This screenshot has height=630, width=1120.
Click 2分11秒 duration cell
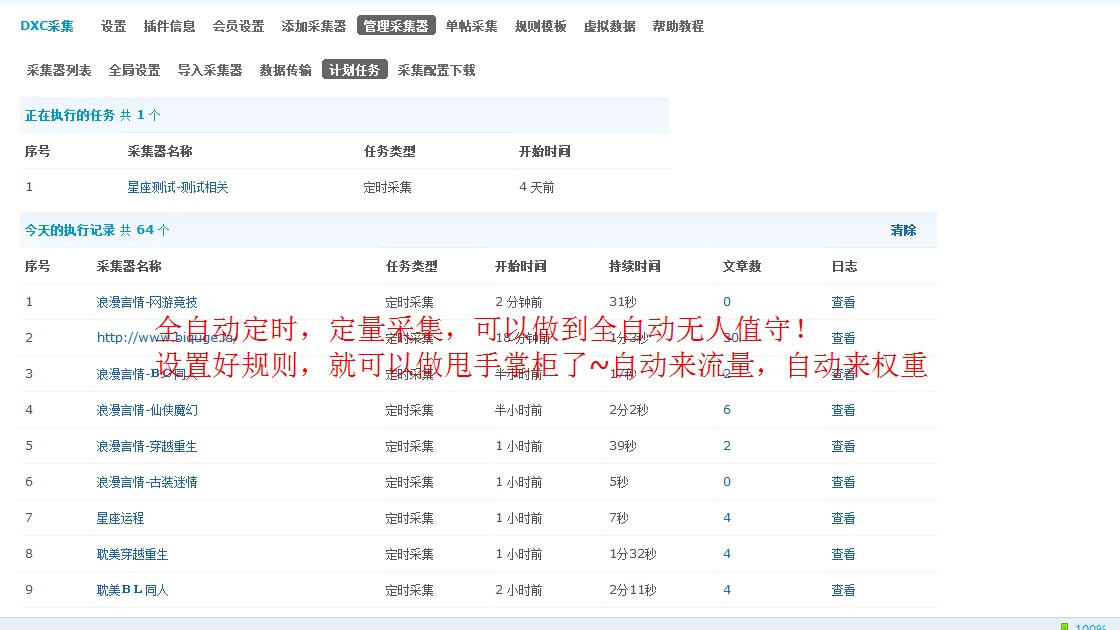[x=633, y=590]
